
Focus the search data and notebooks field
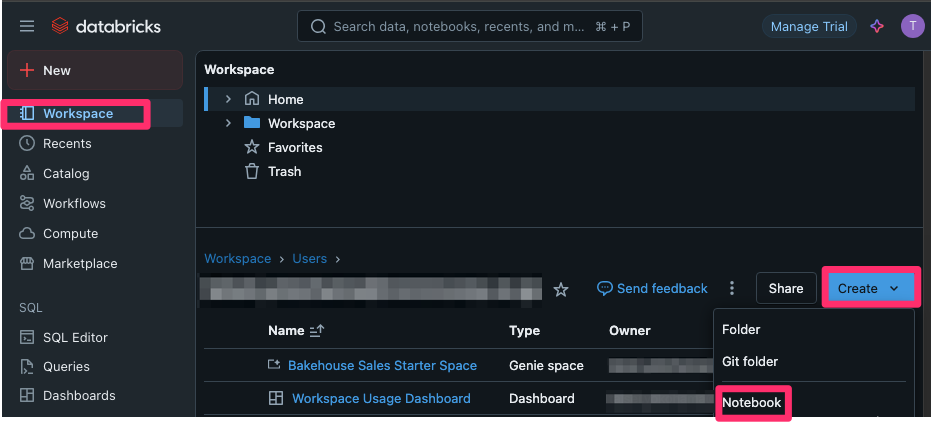click(470, 27)
